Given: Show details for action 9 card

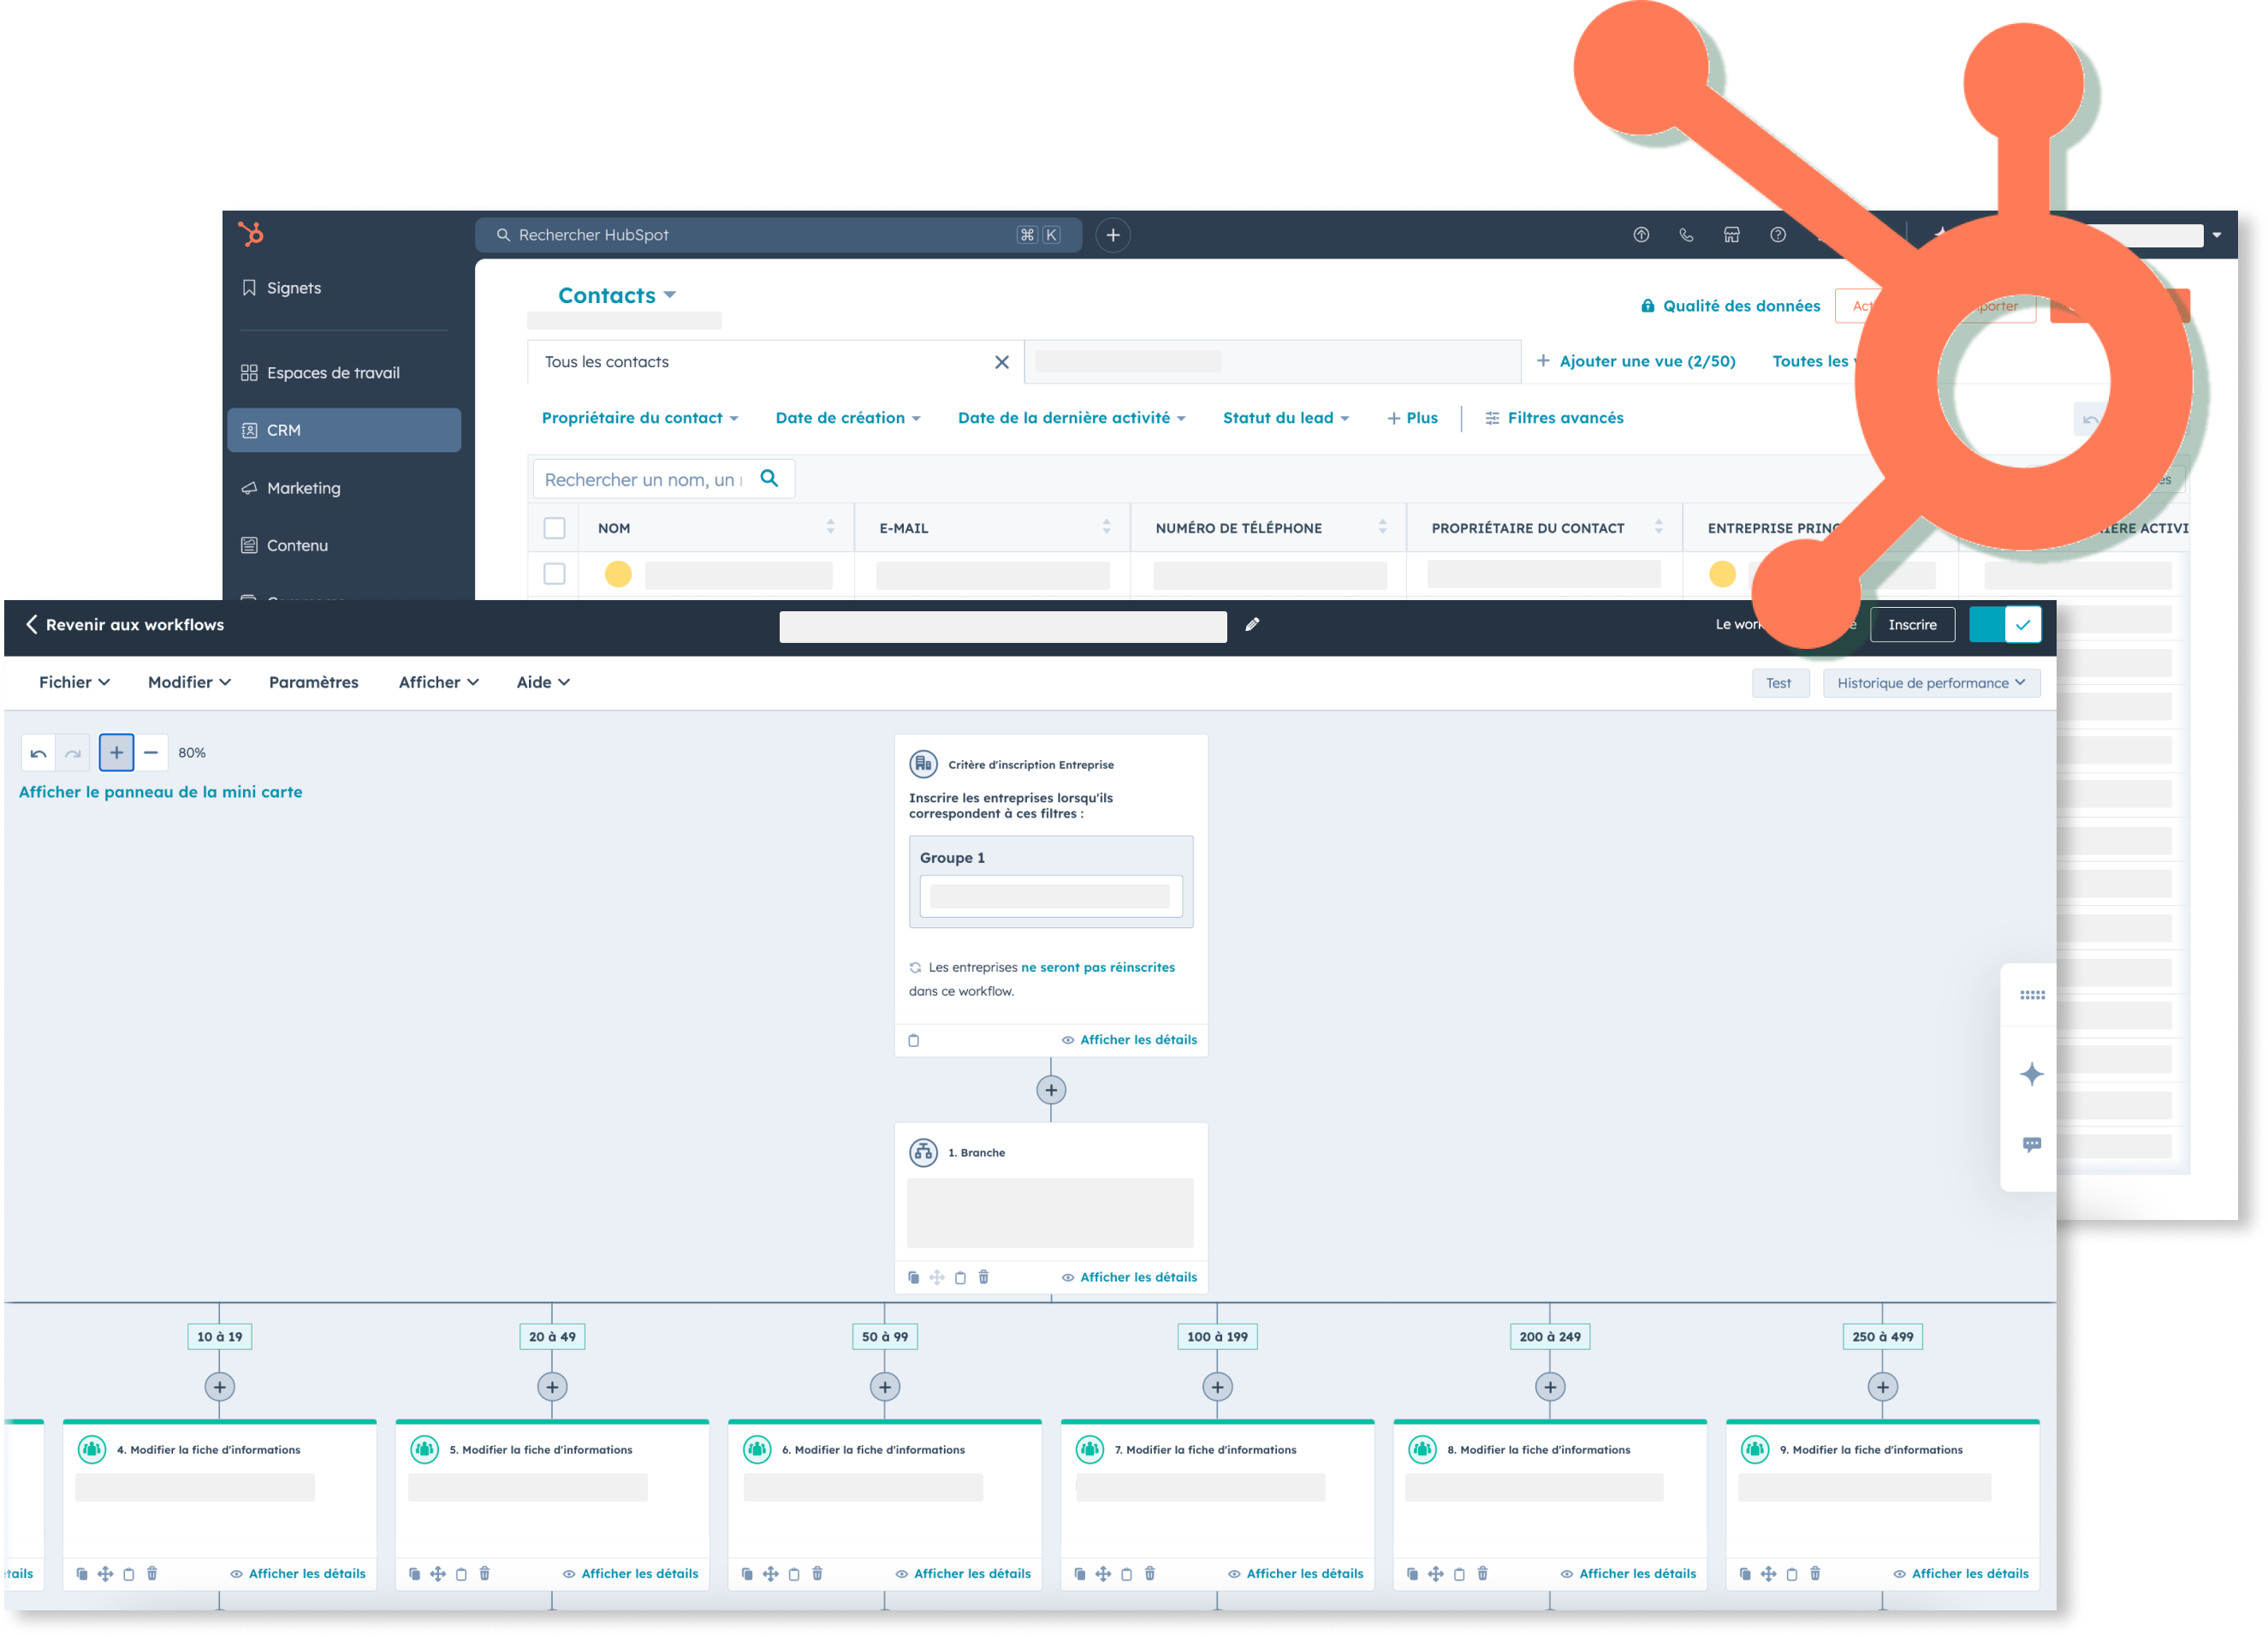Looking at the screenshot, I should [1960, 1574].
